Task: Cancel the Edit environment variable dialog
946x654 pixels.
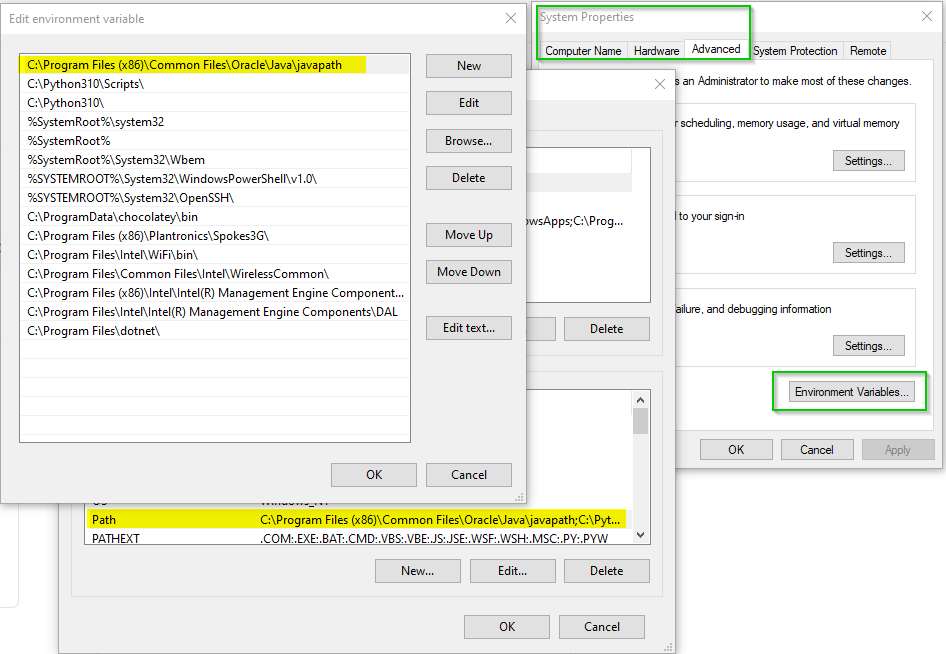Action: (468, 474)
